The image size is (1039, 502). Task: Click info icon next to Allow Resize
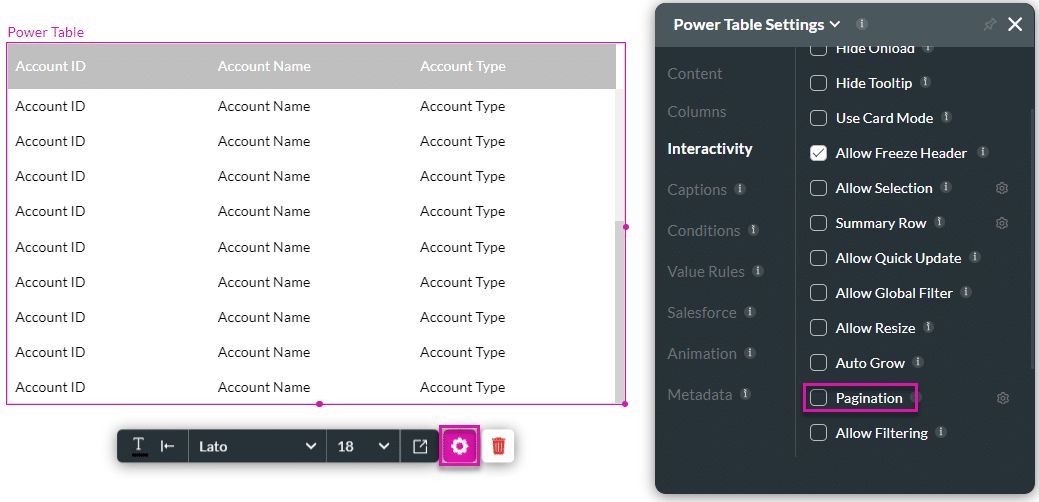coord(928,326)
